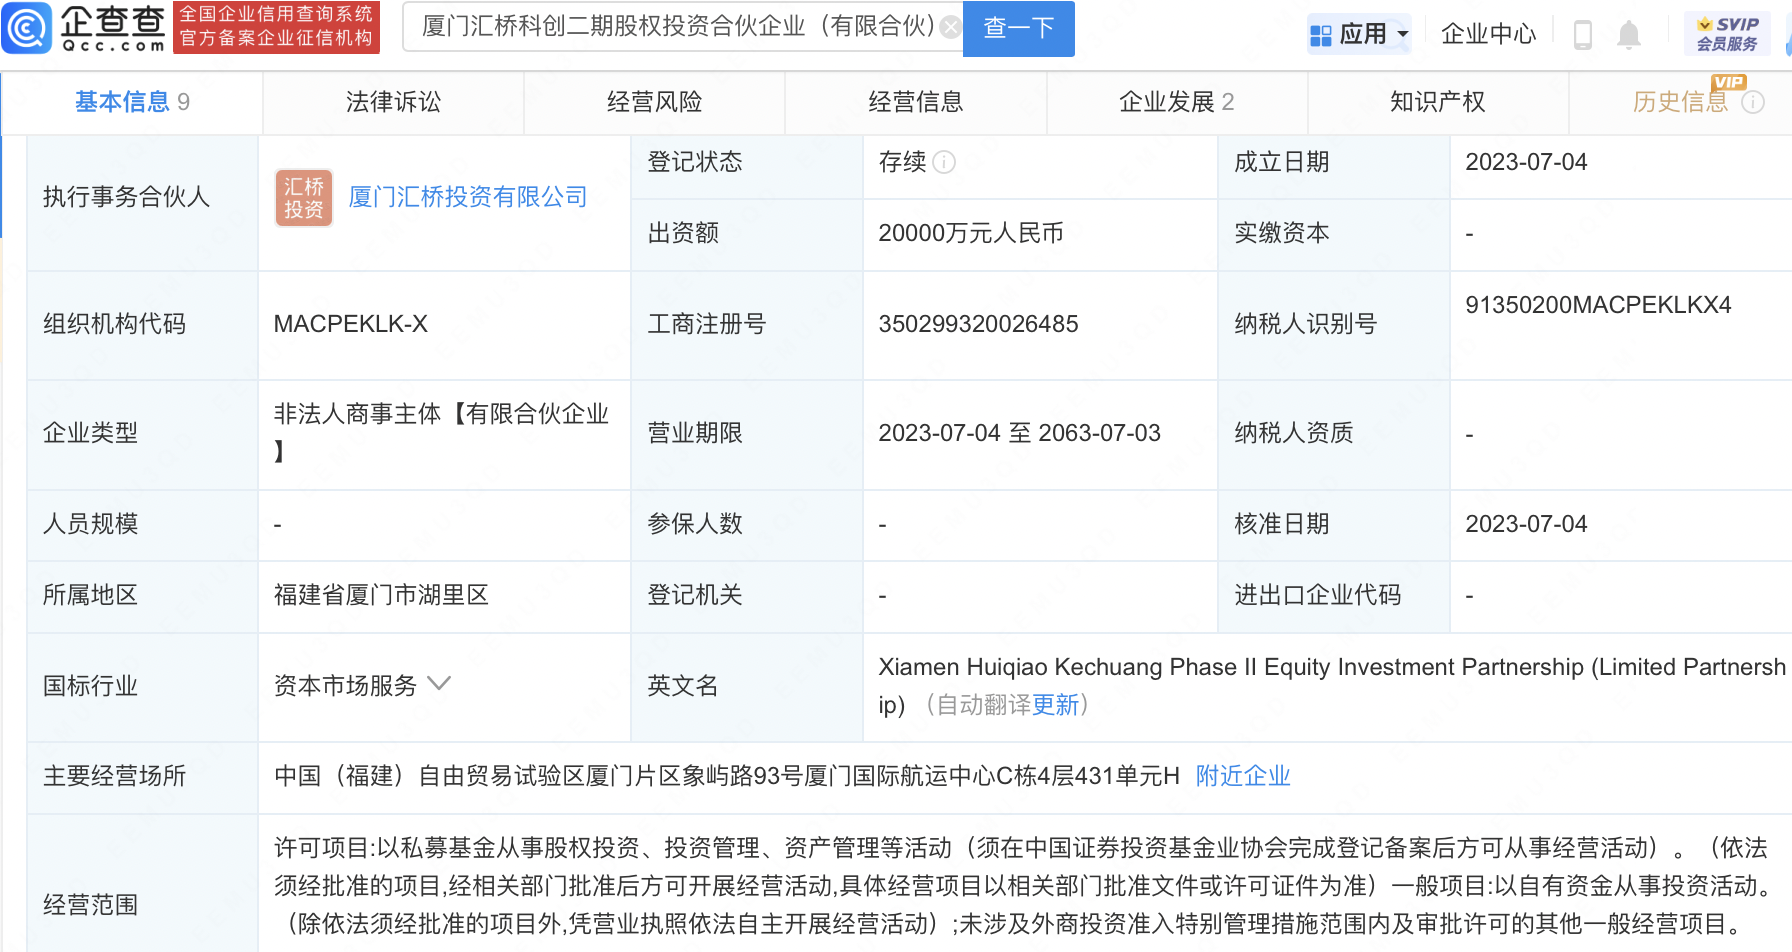
Task: Click the 进出口企业代码 label cell
Action: 1334,596
